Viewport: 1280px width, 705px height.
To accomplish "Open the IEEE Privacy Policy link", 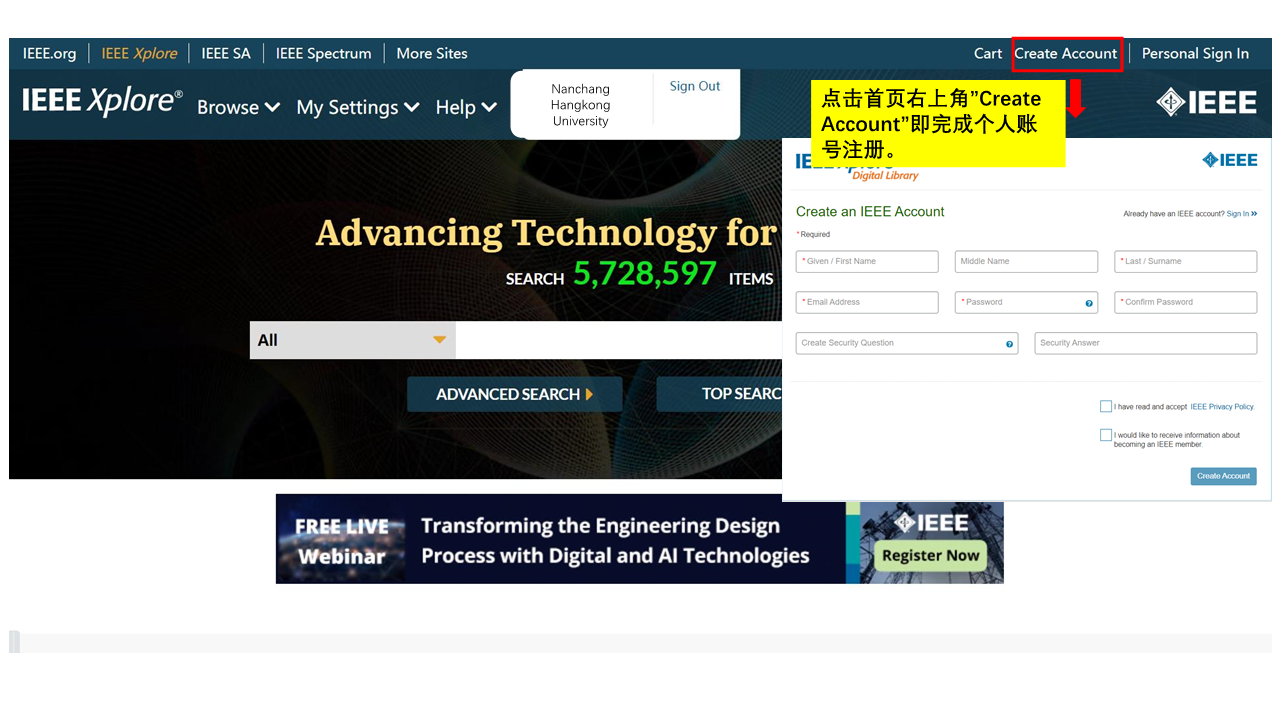I will (1222, 407).
